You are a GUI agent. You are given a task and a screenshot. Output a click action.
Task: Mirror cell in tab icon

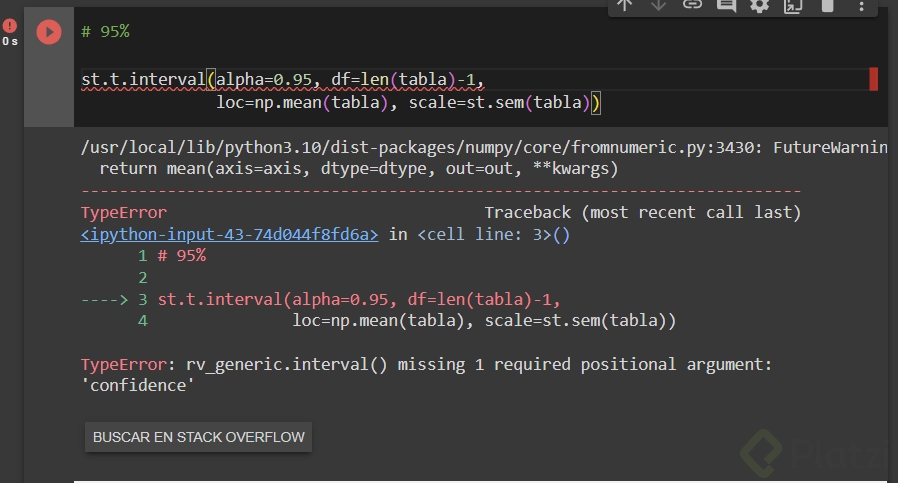793,5
